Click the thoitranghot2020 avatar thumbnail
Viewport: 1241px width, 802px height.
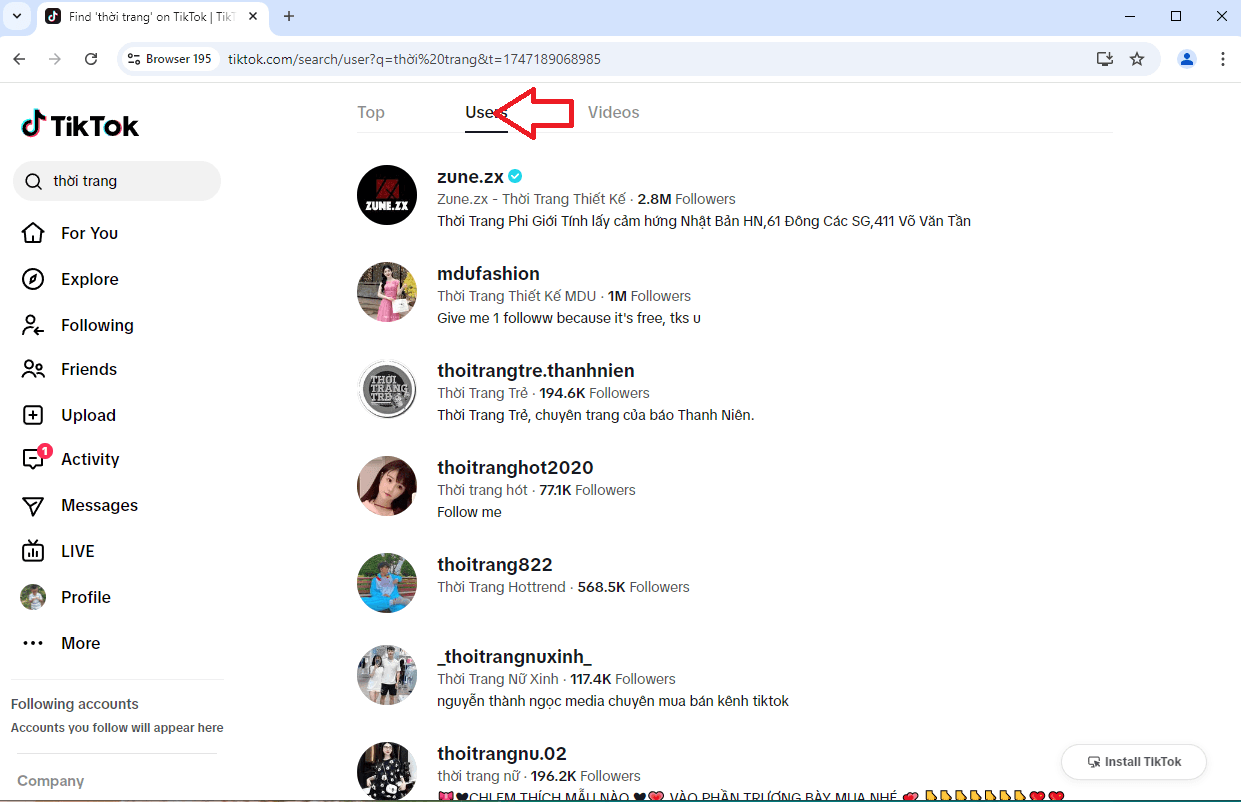tap(387, 486)
